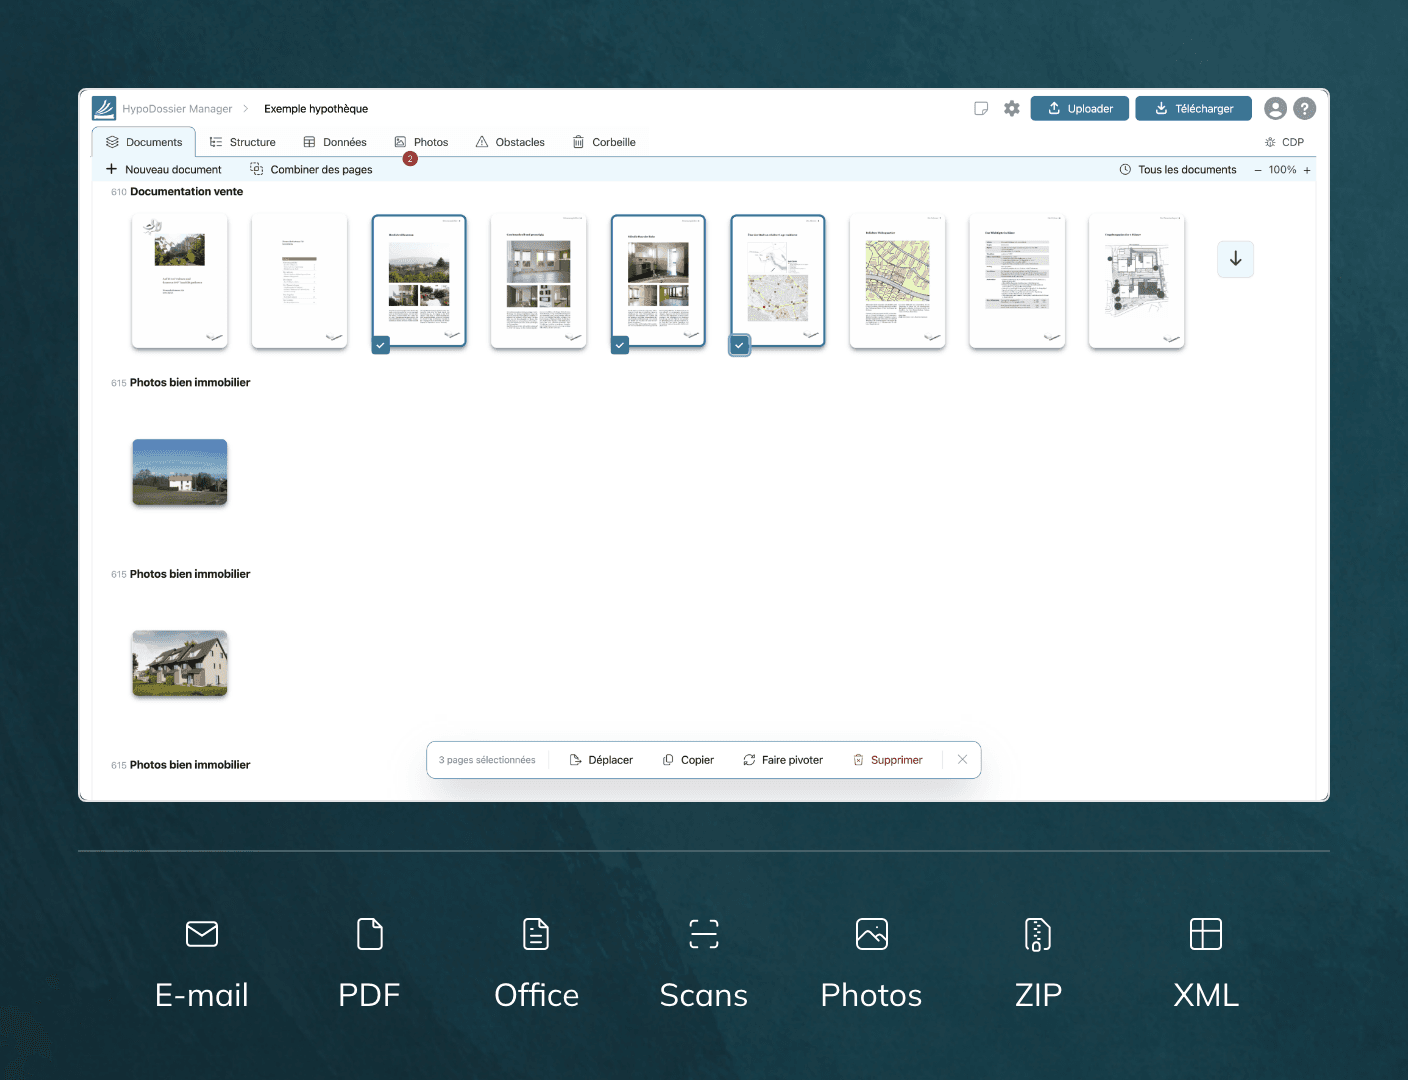Image resolution: width=1408 pixels, height=1080 pixels.
Task: Expand more pages with the down arrow
Action: 1236,259
